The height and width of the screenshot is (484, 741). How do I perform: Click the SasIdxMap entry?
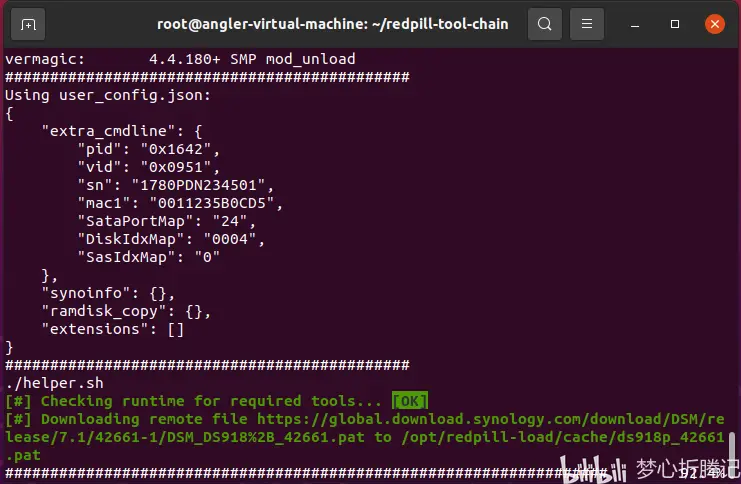tap(148, 257)
